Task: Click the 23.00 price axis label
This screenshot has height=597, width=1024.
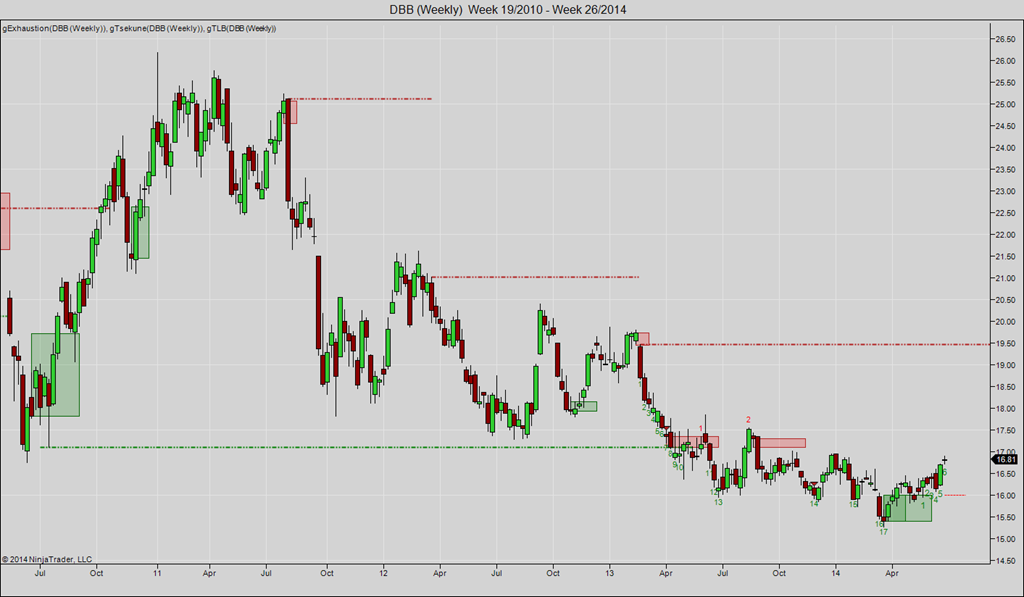Action: [x=1004, y=191]
